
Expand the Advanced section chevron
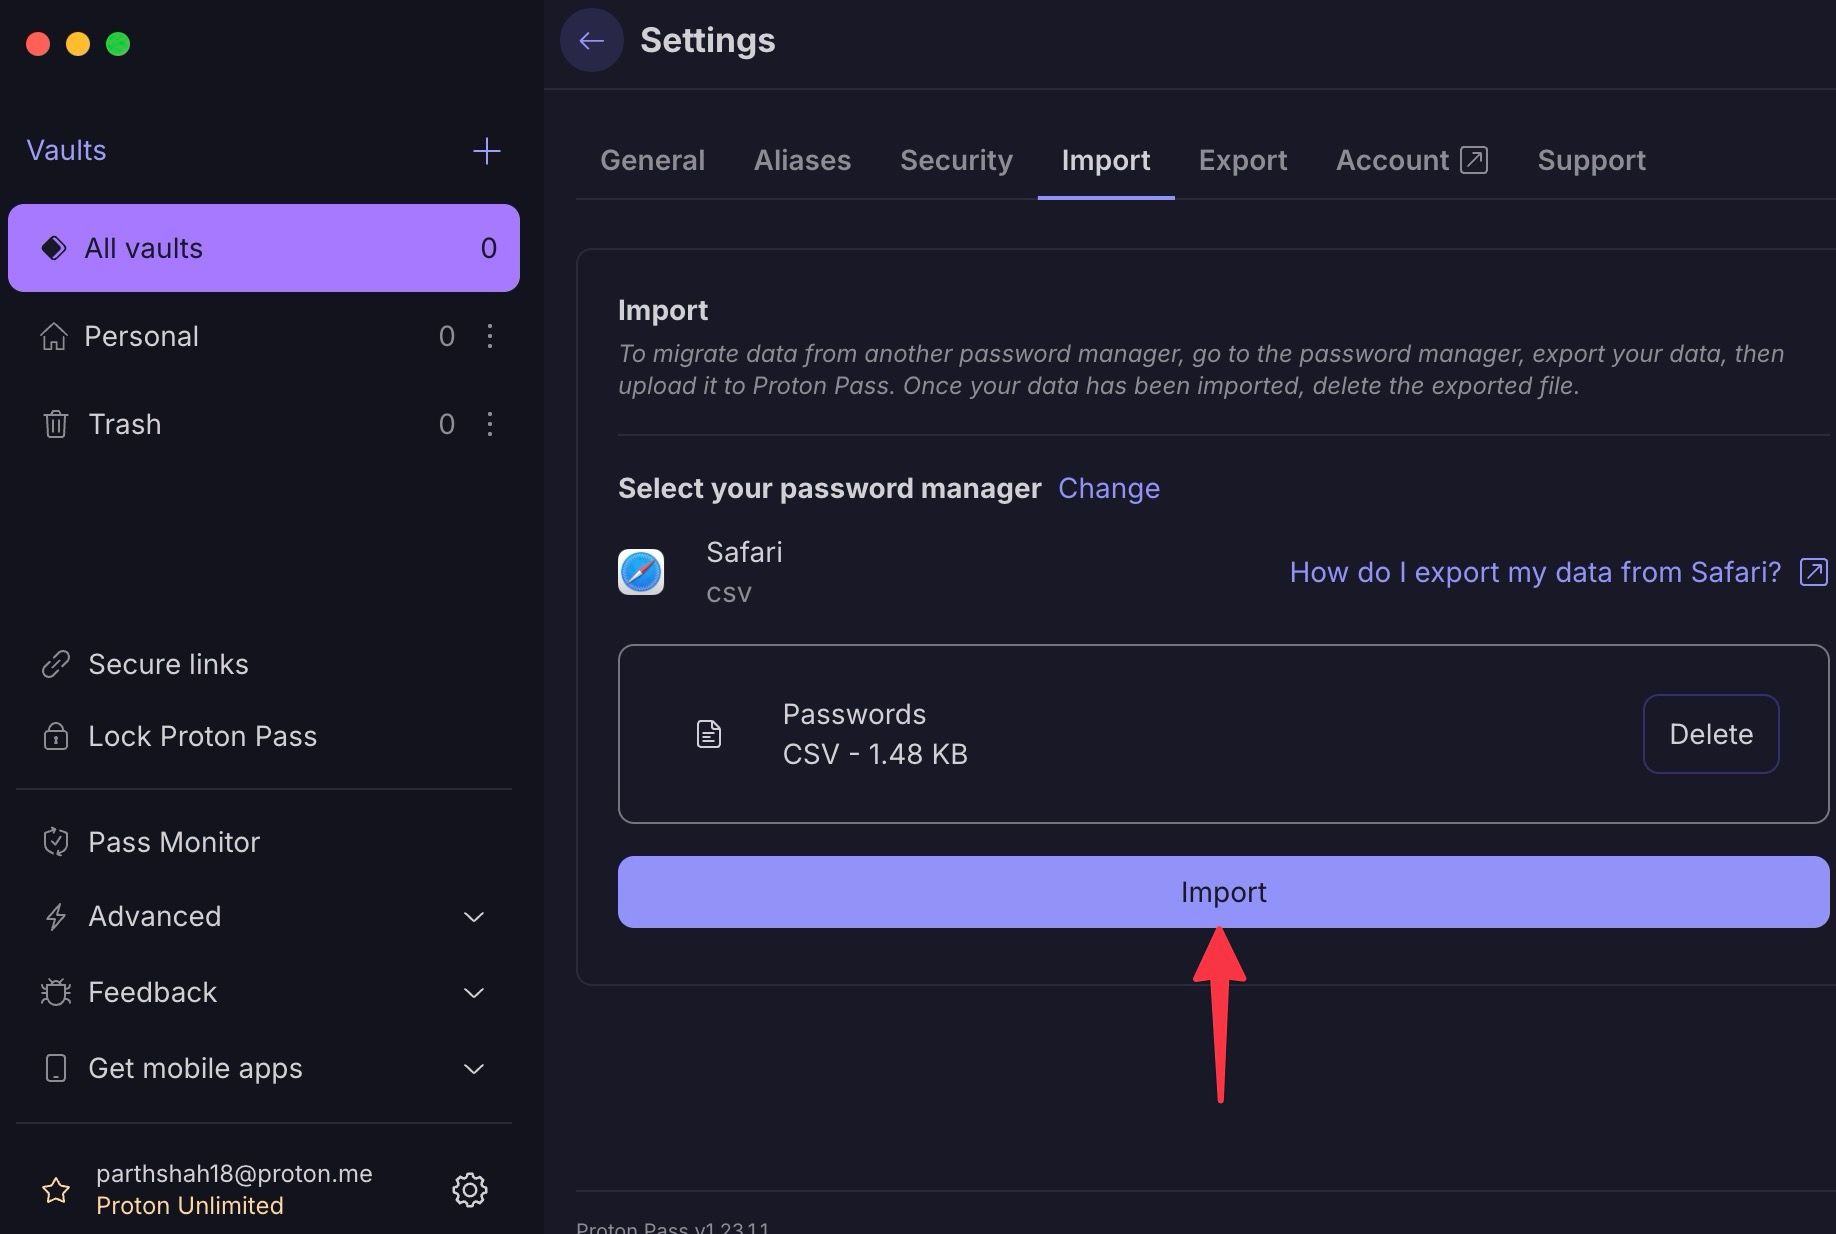(x=474, y=917)
